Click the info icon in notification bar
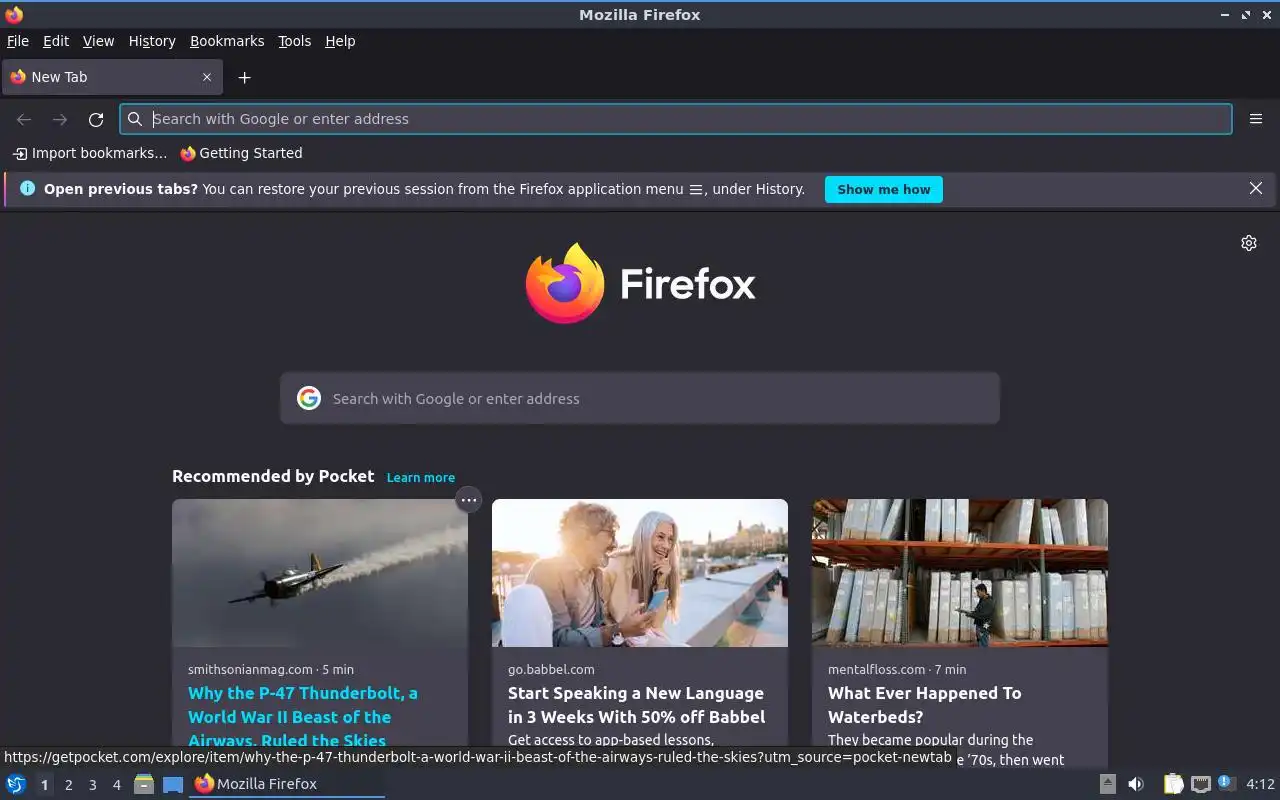 [x=27, y=188]
